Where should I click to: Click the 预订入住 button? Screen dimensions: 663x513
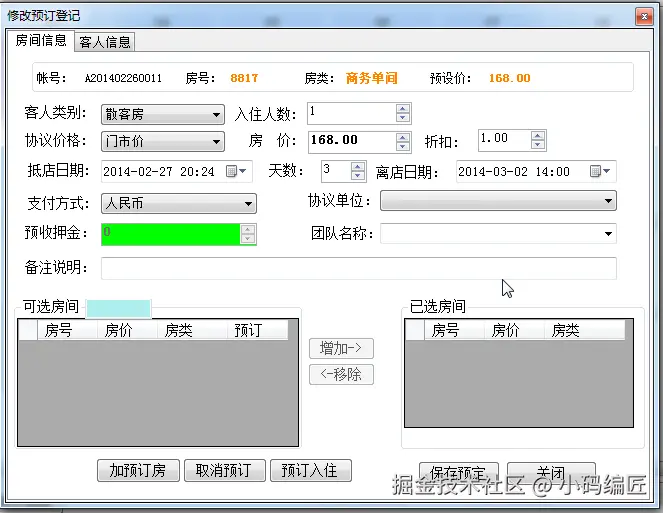(x=310, y=470)
